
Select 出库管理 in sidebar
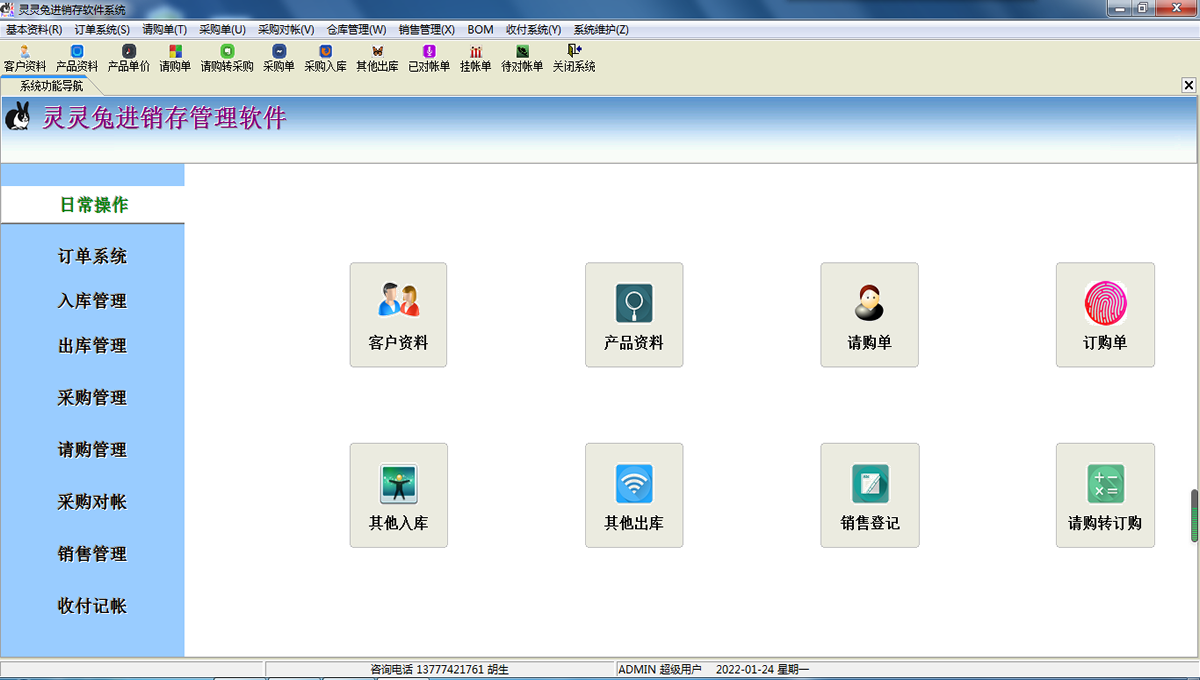click(x=93, y=346)
